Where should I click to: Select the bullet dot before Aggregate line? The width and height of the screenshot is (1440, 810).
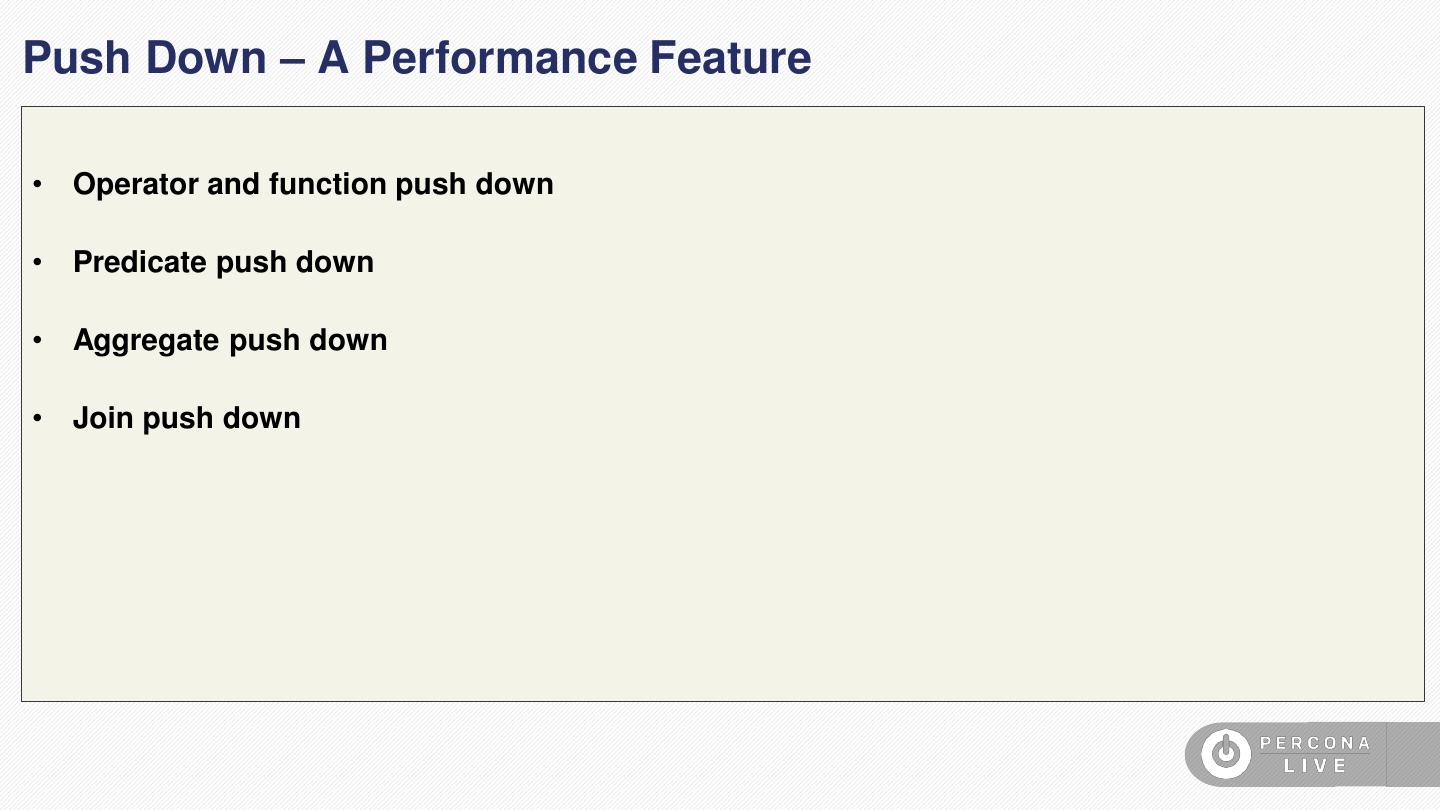coord(38,341)
